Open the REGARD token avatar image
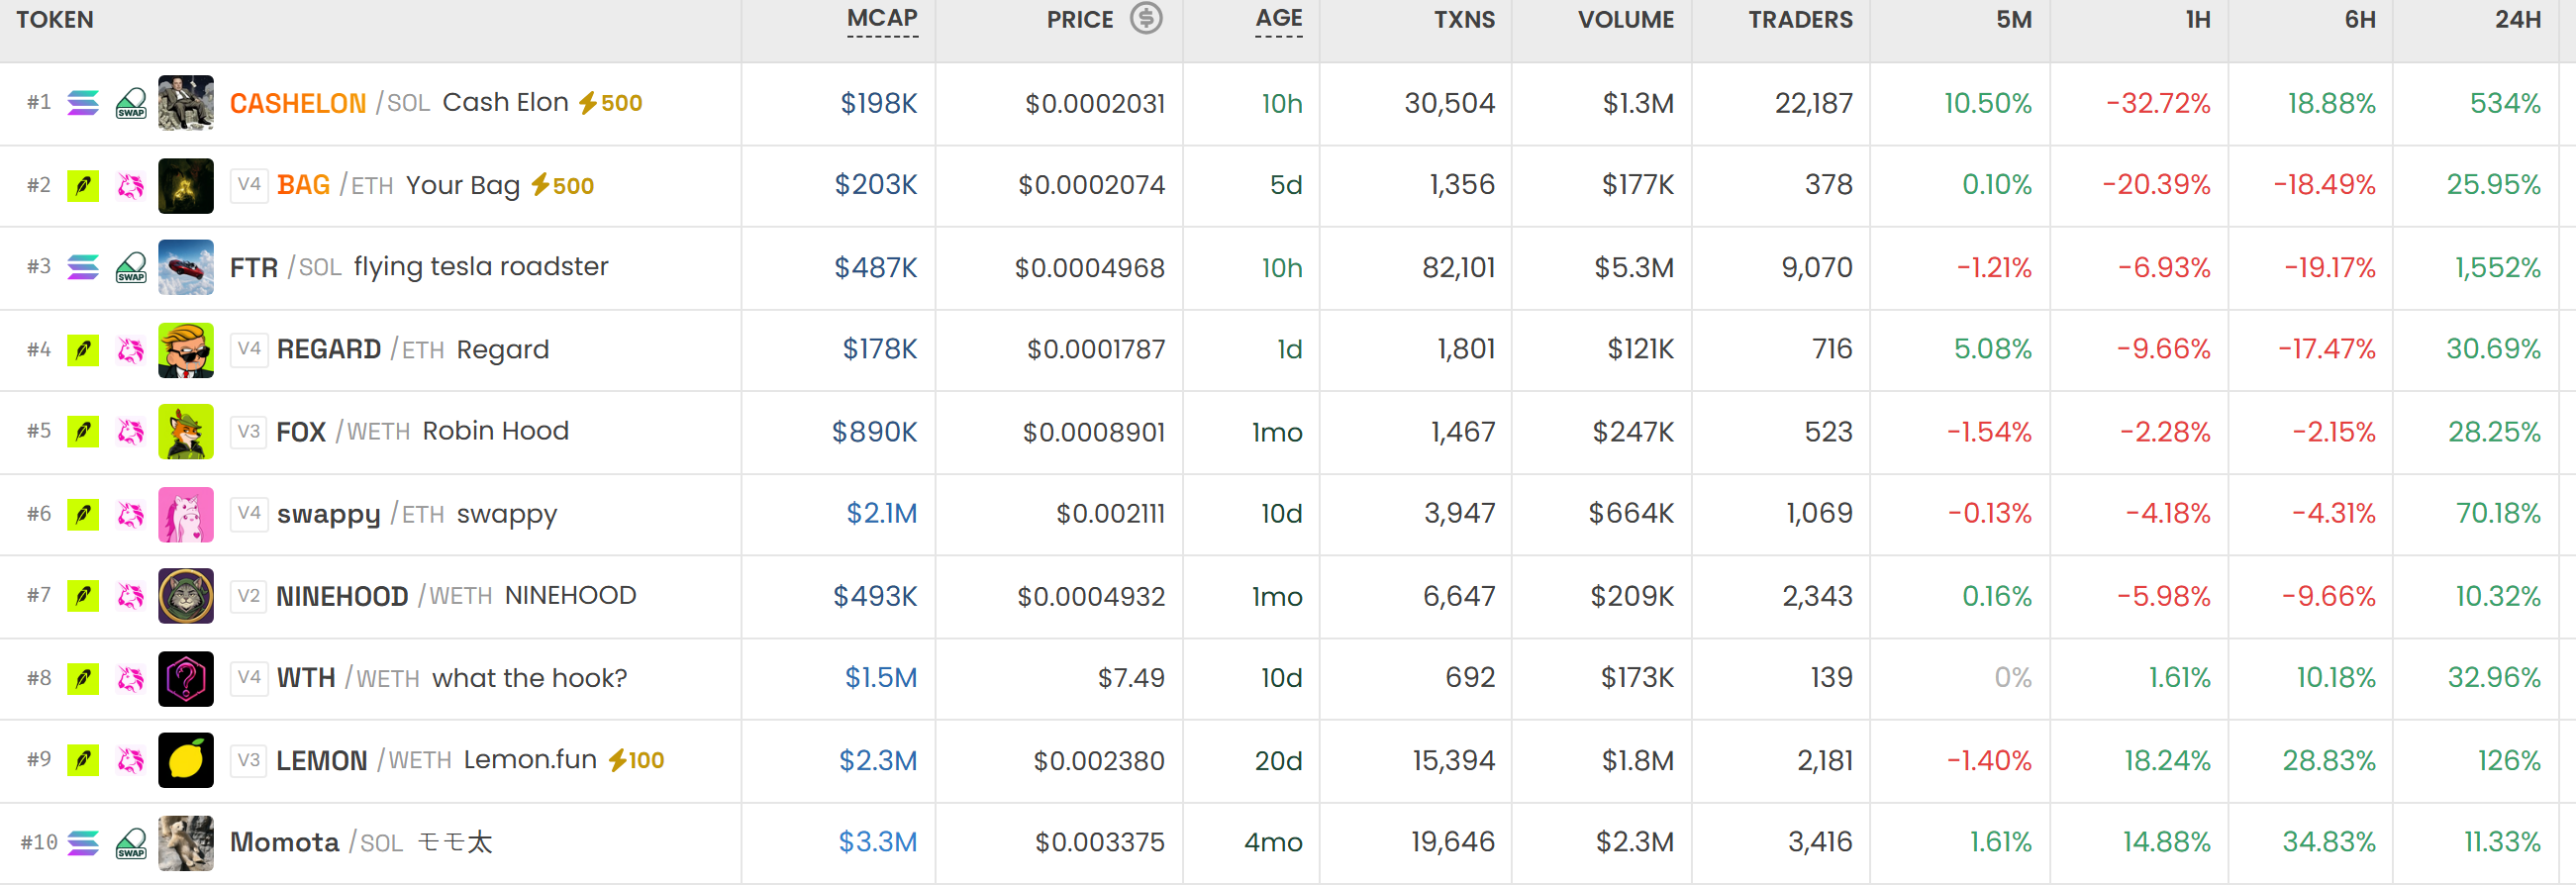 (x=186, y=350)
